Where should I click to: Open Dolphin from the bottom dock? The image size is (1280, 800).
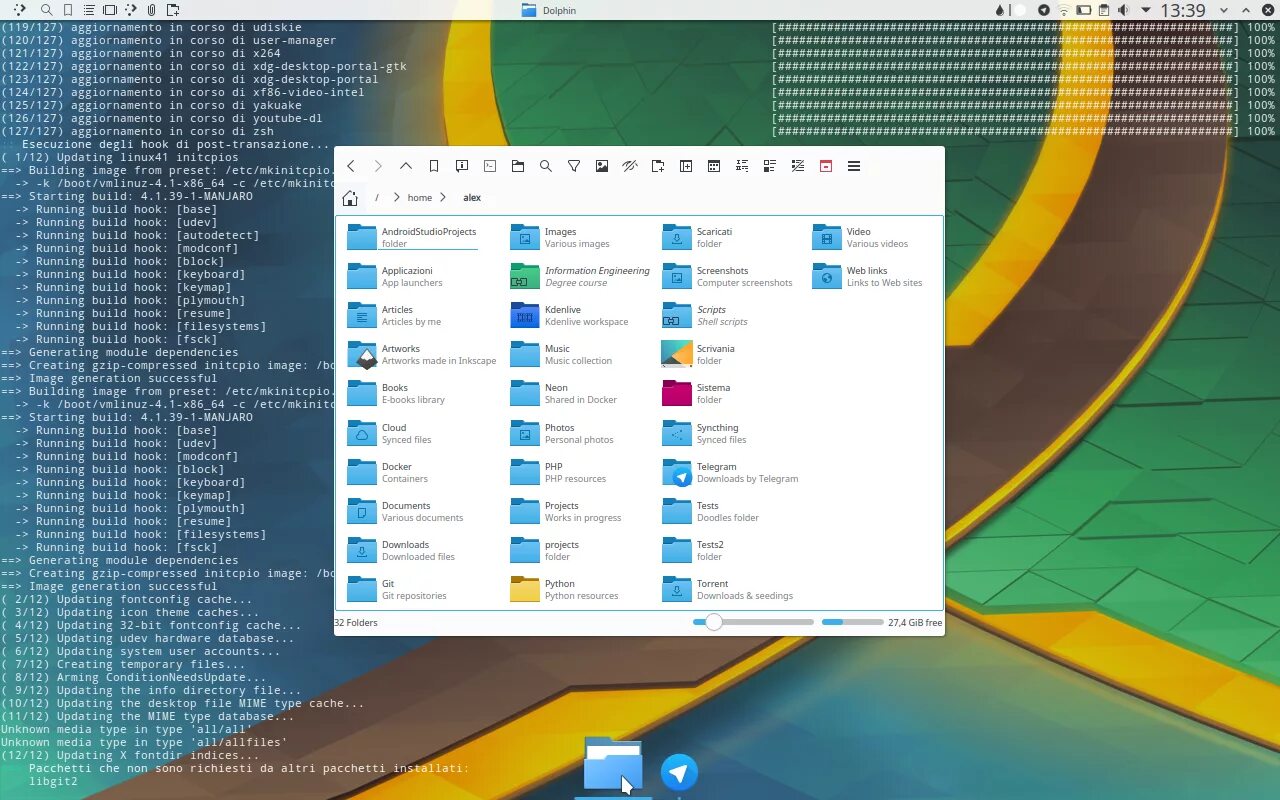click(613, 766)
